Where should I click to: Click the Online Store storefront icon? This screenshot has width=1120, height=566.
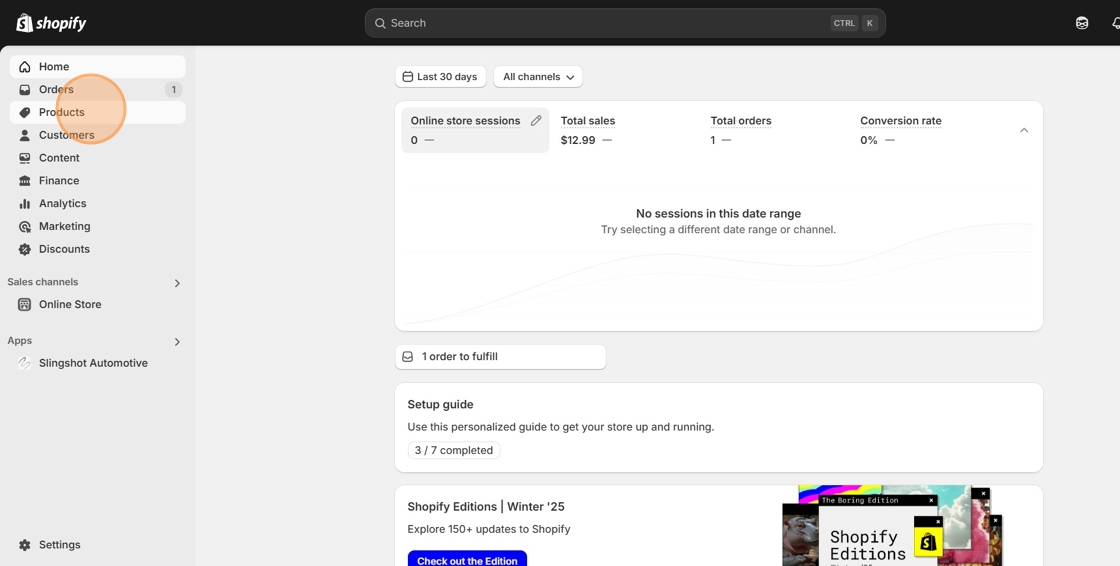coord(24,304)
